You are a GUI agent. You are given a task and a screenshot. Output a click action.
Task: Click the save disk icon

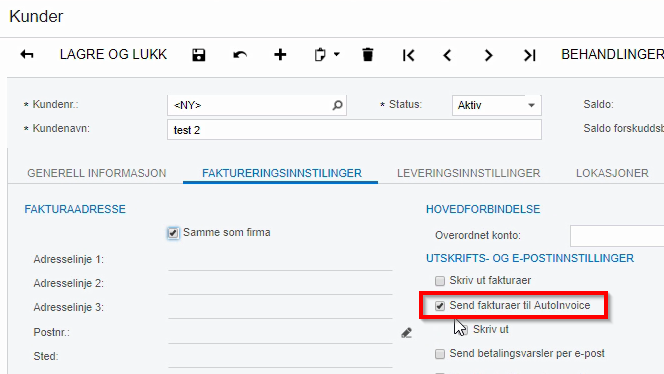pos(199,55)
